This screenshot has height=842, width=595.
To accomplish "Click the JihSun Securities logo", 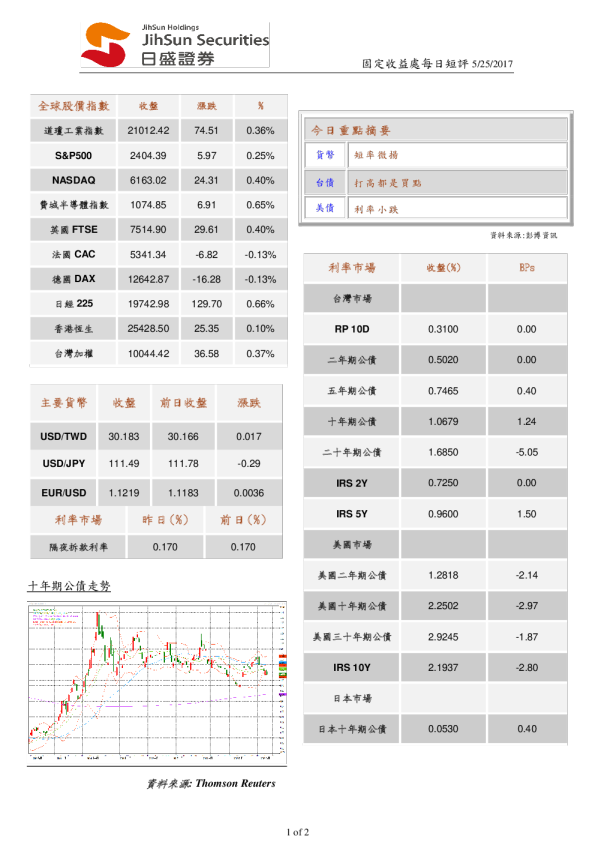I will pyautogui.click(x=175, y=45).
